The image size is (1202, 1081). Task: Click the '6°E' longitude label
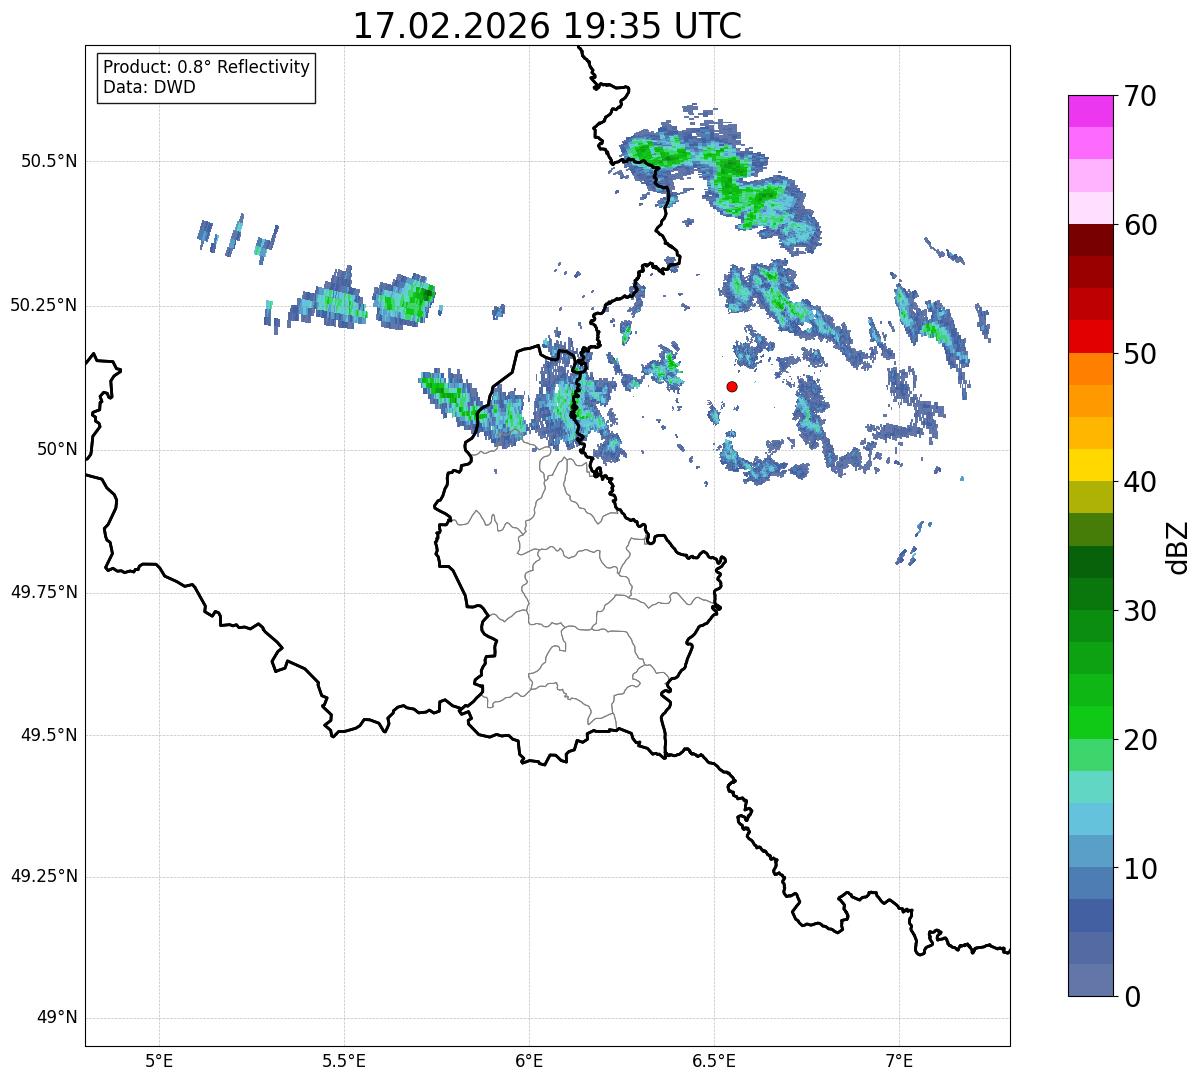coord(529,1060)
